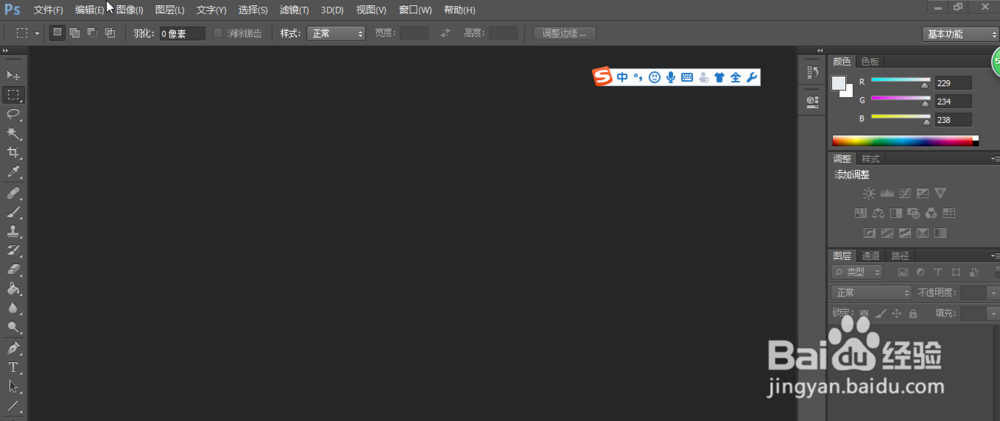Toggle lock position for layer
The width and height of the screenshot is (1000, 421).
896,313
